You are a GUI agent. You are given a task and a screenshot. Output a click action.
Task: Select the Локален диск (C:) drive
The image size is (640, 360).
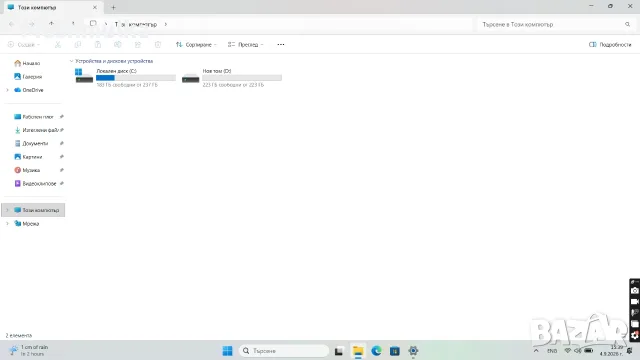coord(125,78)
